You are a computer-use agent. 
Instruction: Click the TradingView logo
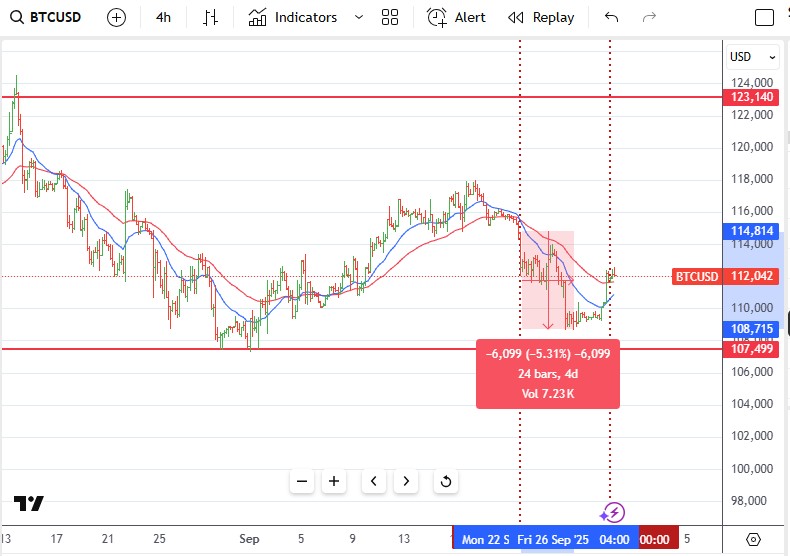click(x=29, y=503)
